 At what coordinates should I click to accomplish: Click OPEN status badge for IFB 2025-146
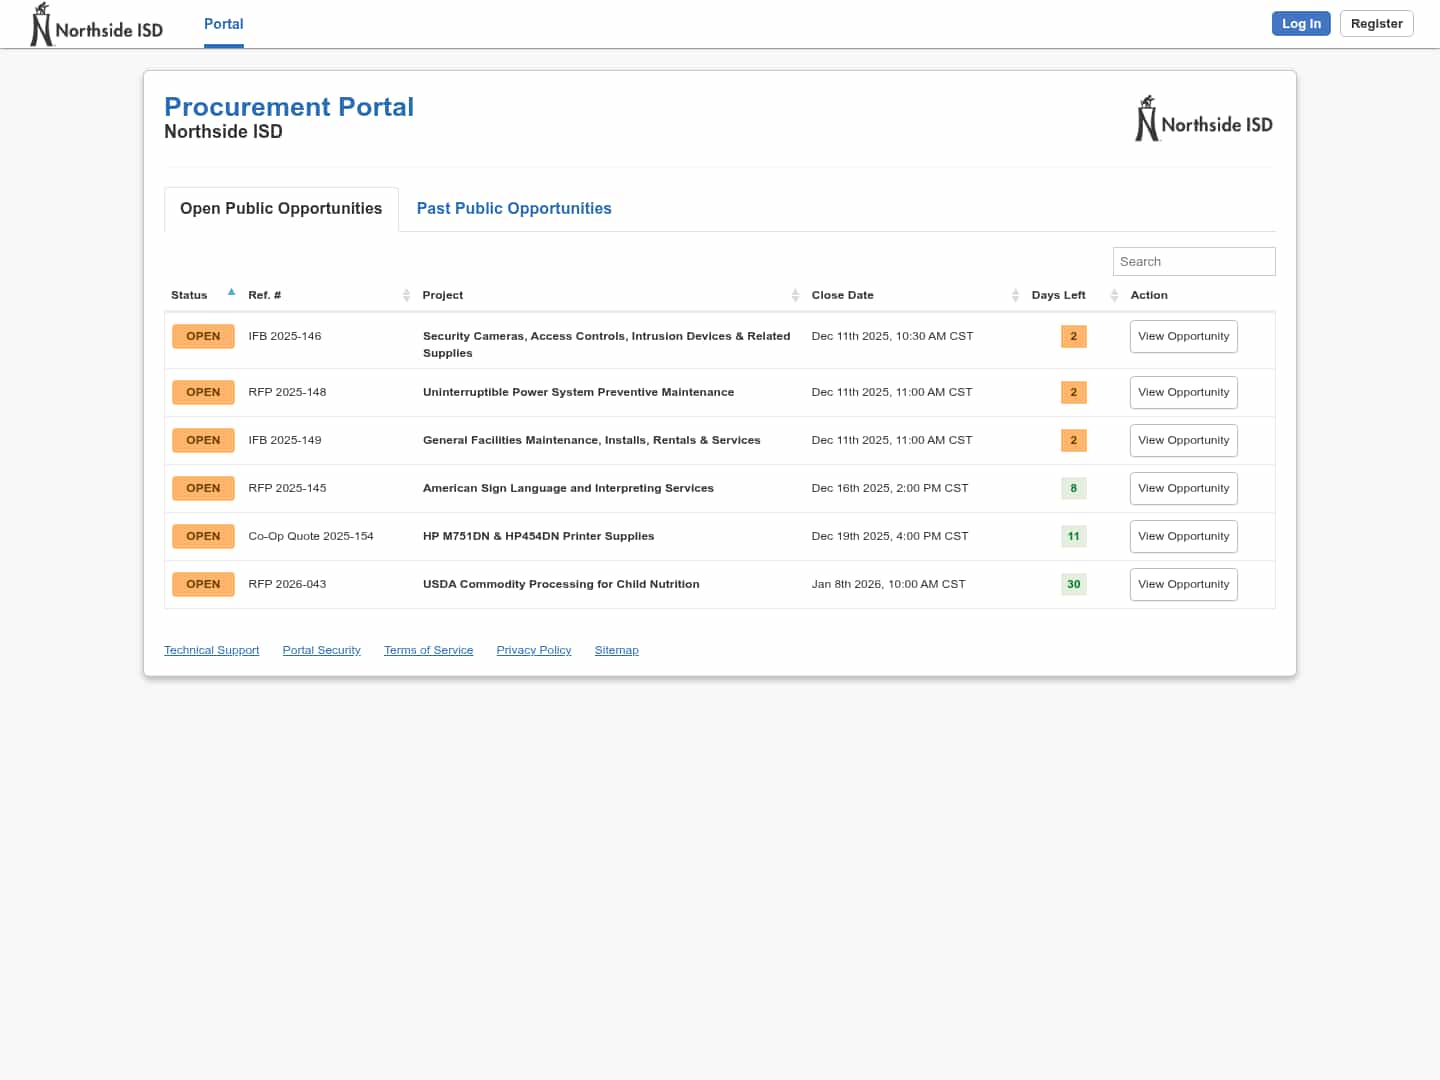pos(203,336)
